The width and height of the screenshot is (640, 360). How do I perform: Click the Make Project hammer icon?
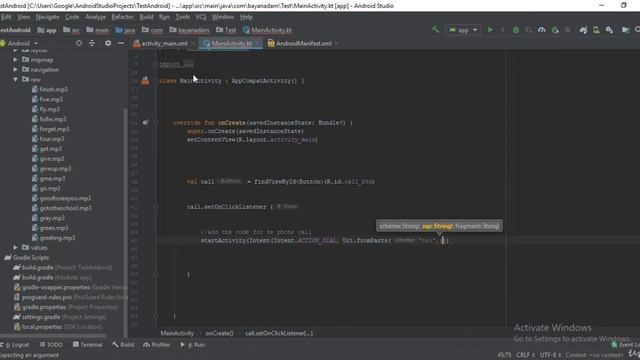(x=436, y=30)
